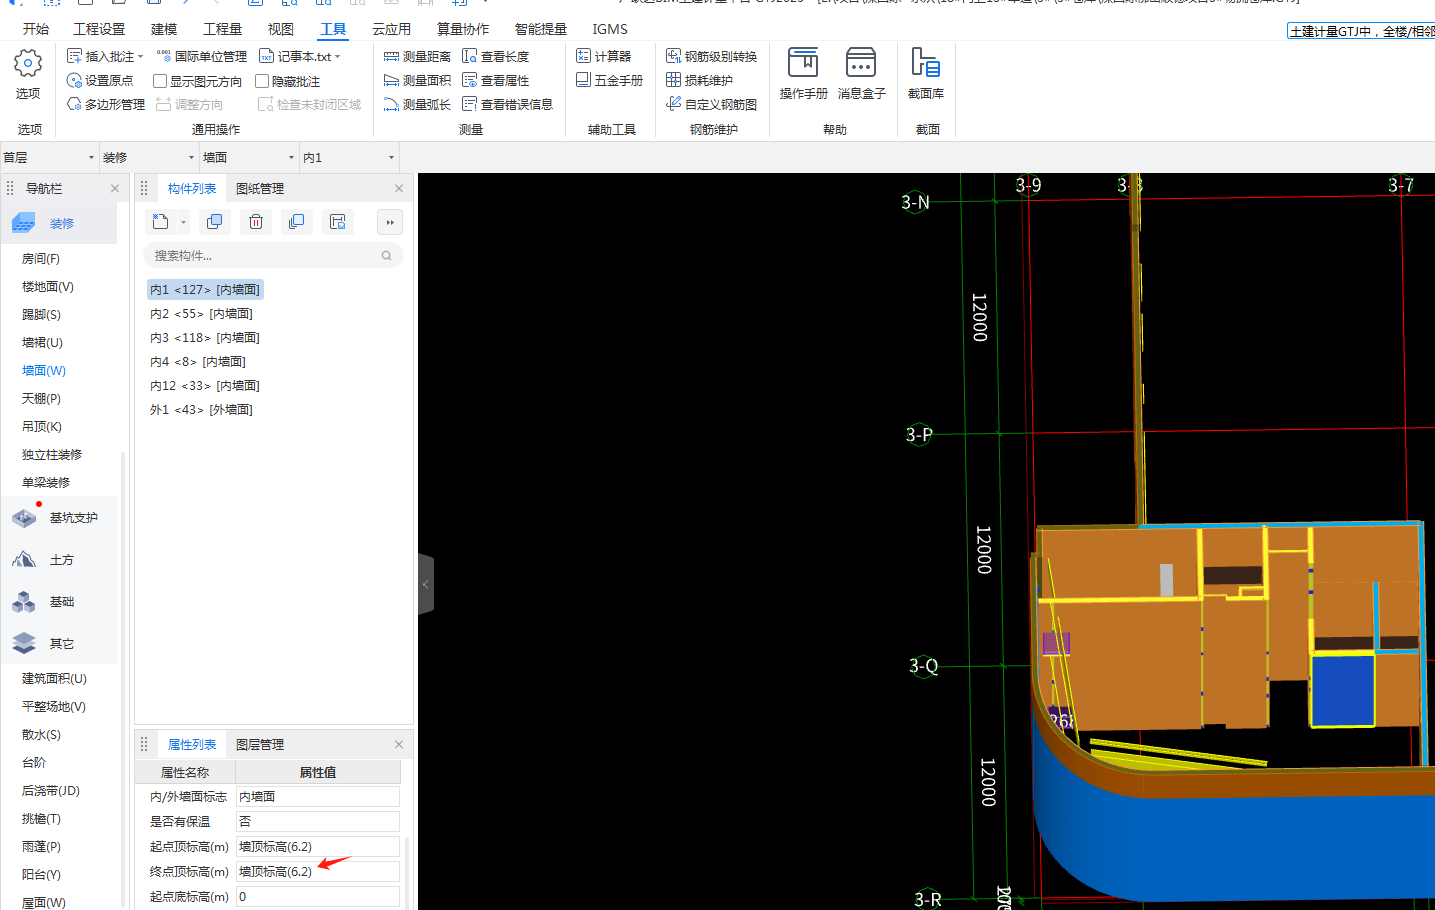Open the 视图 ribbon tab
Screen dimensions: 1435x910
point(281,29)
